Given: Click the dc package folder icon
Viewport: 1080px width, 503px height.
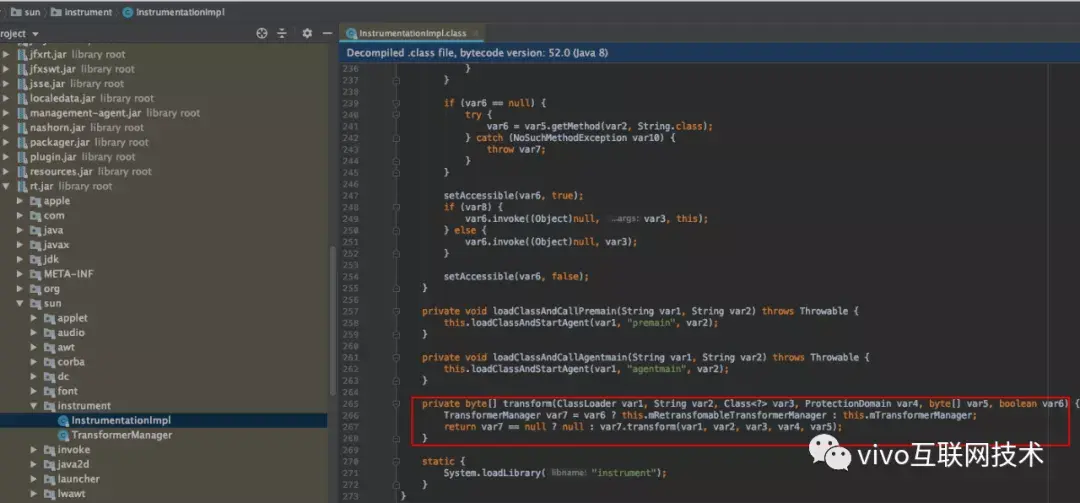Looking at the screenshot, I should click(49, 377).
